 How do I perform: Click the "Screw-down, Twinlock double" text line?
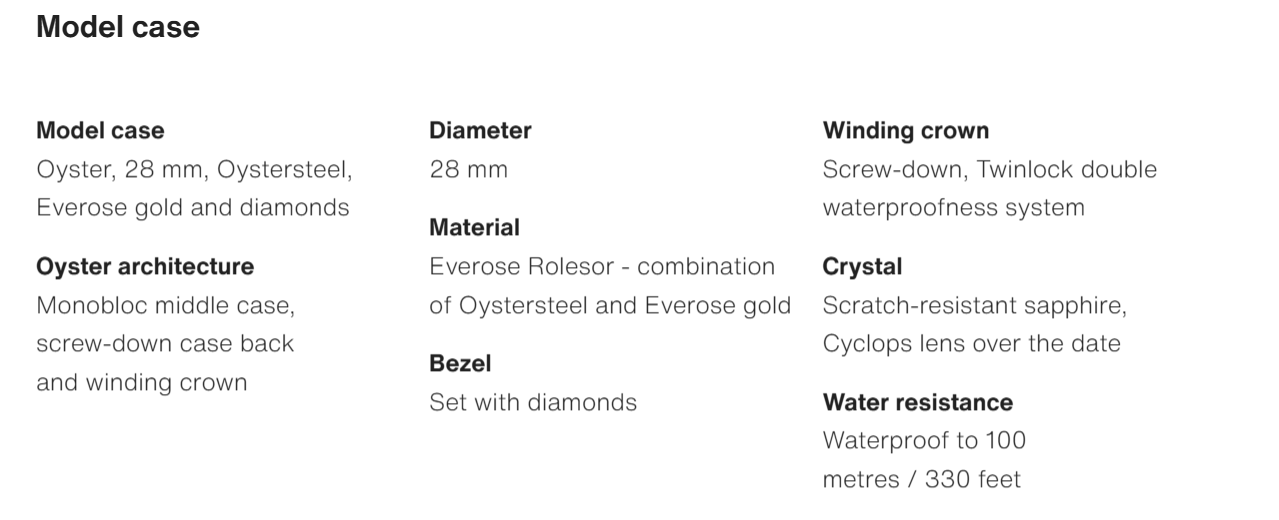[x=989, y=169]
